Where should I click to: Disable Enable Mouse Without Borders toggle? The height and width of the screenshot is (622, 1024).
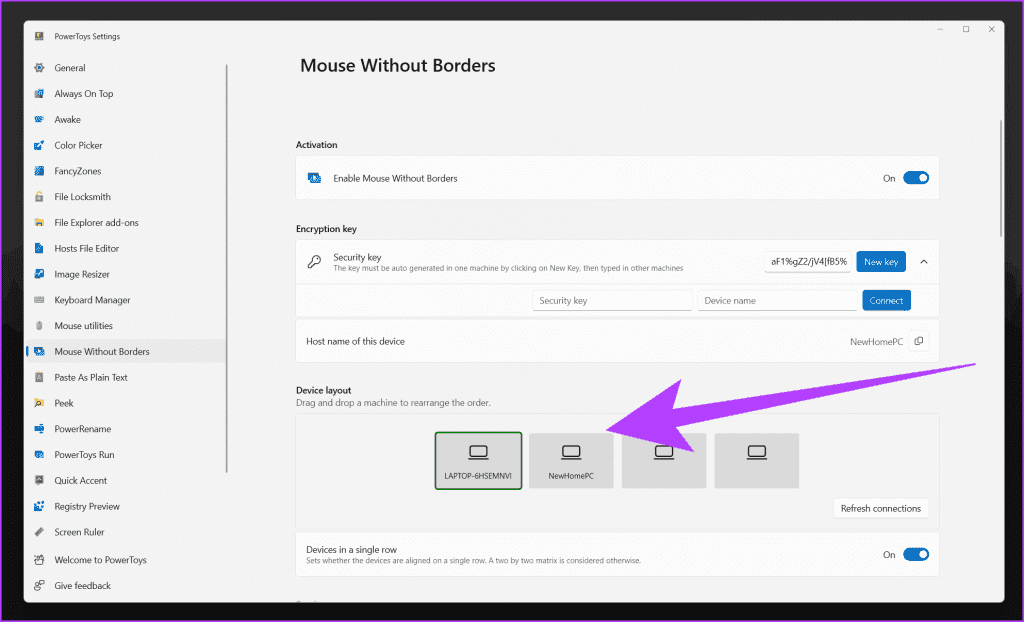pos(916,178)
